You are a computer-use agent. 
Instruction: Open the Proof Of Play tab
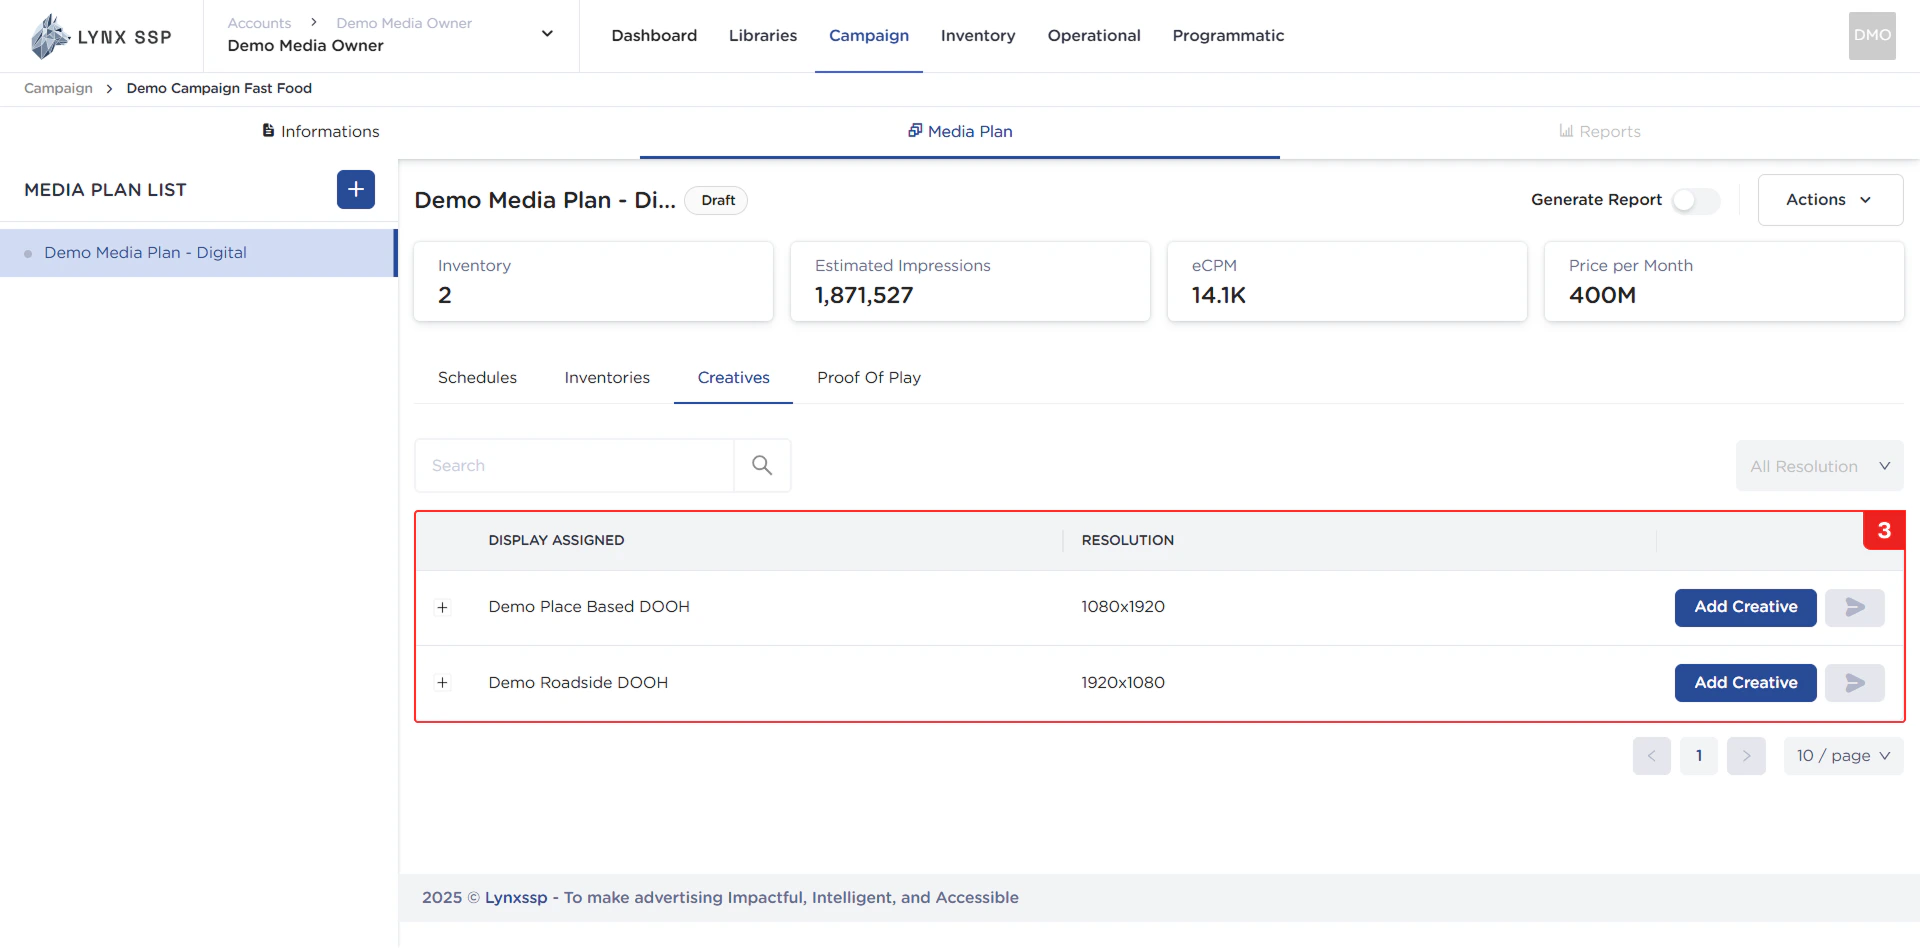click(x=868, y=378)
